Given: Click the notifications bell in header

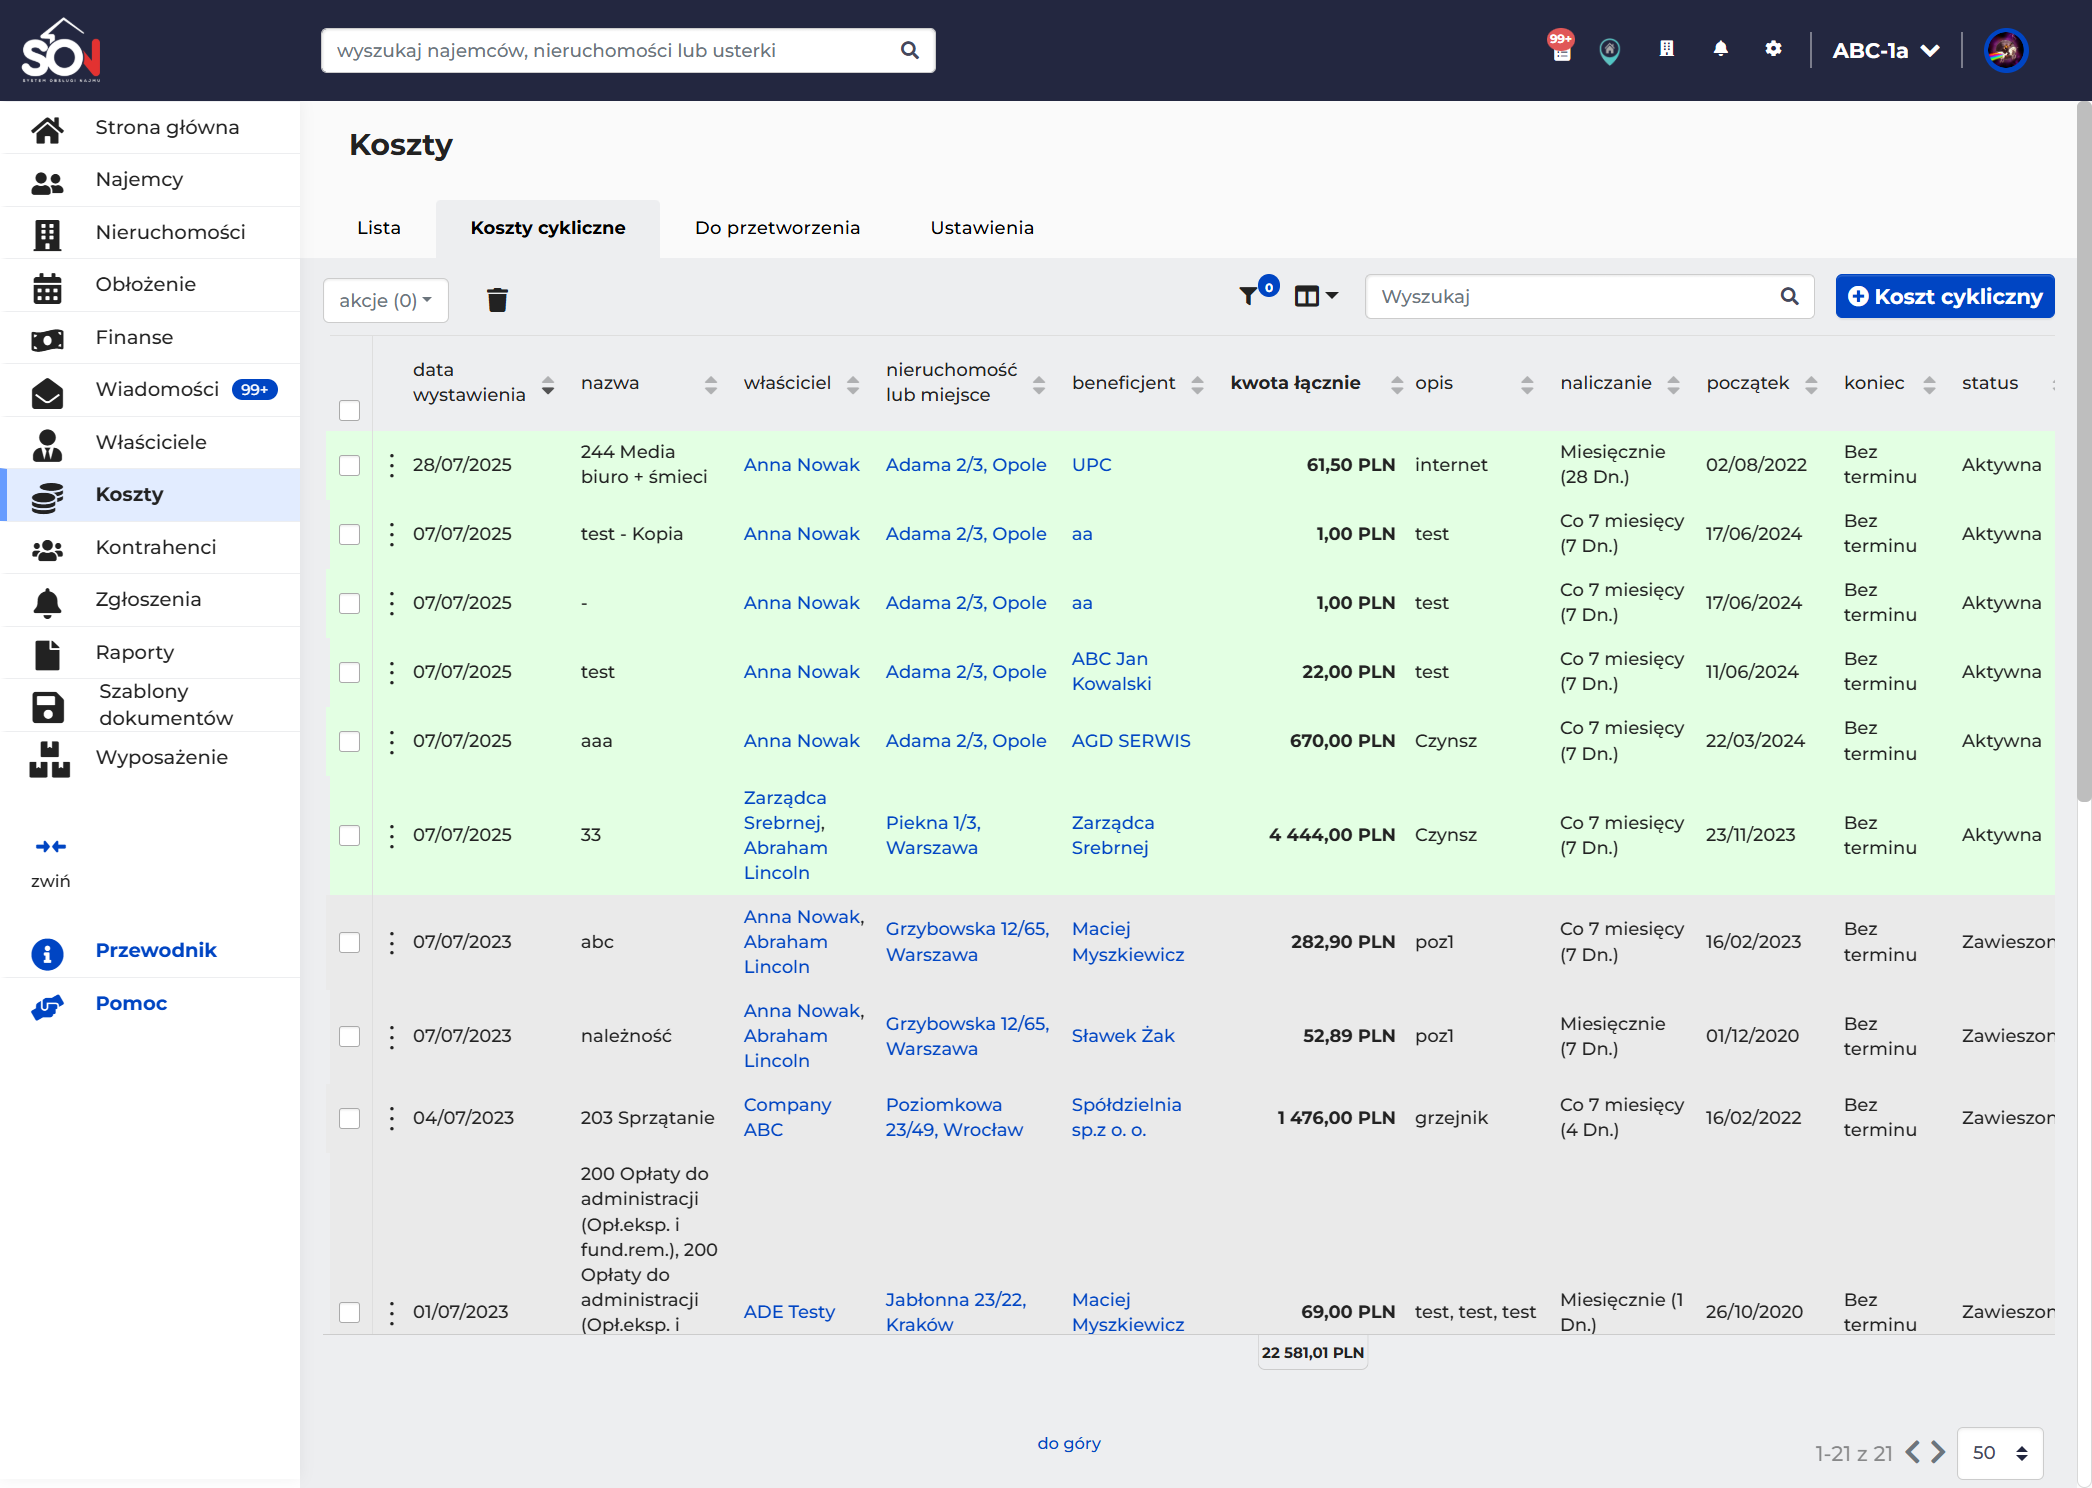Looking at the screenshot, I should pos(1720,49).
